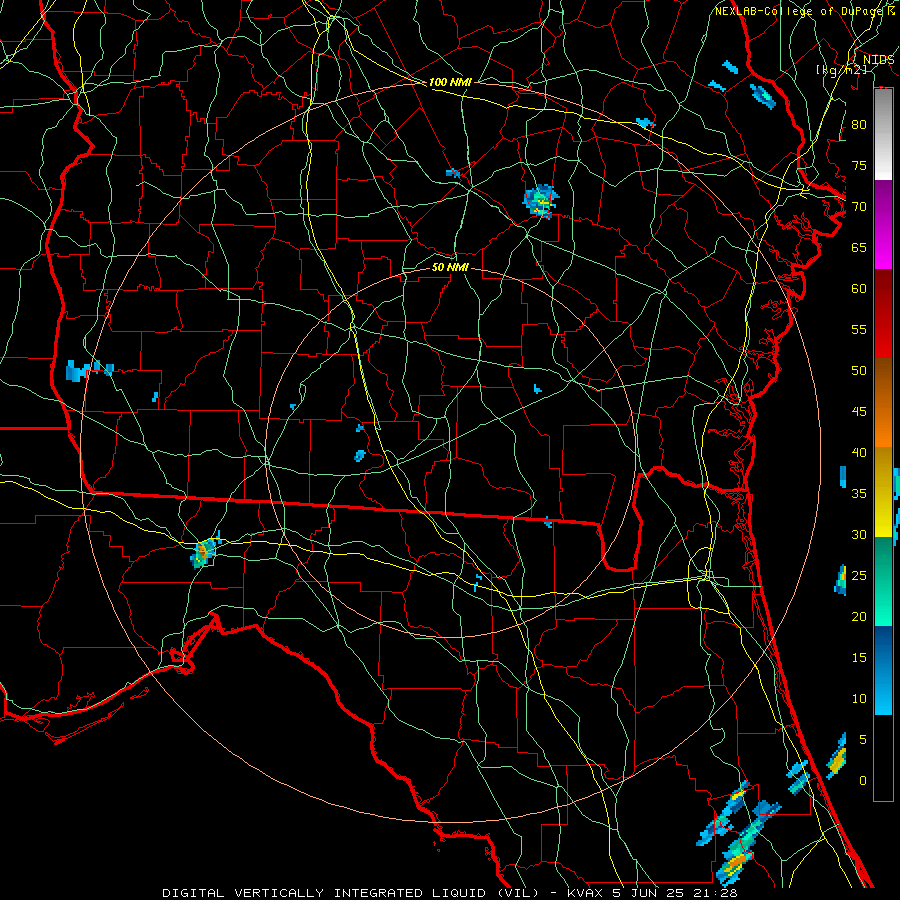
Task: Click scale value "40" on the legend
Action: tap(859, 452)
